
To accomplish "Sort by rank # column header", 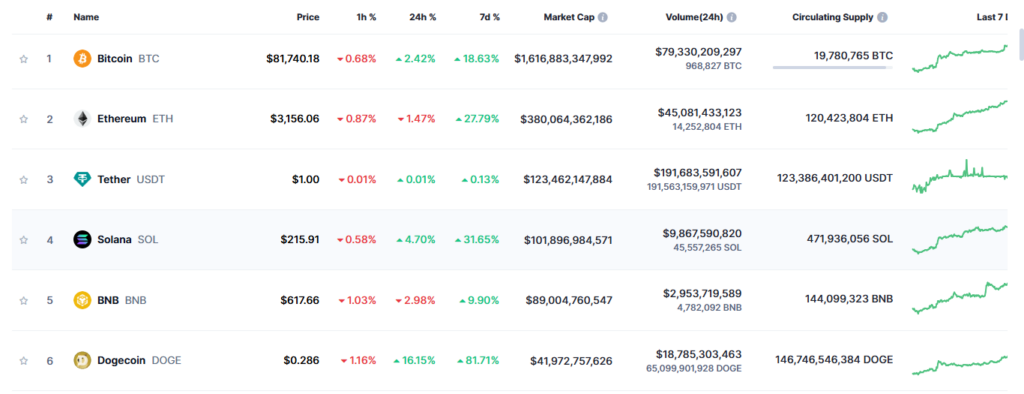I will click(50, 18).
